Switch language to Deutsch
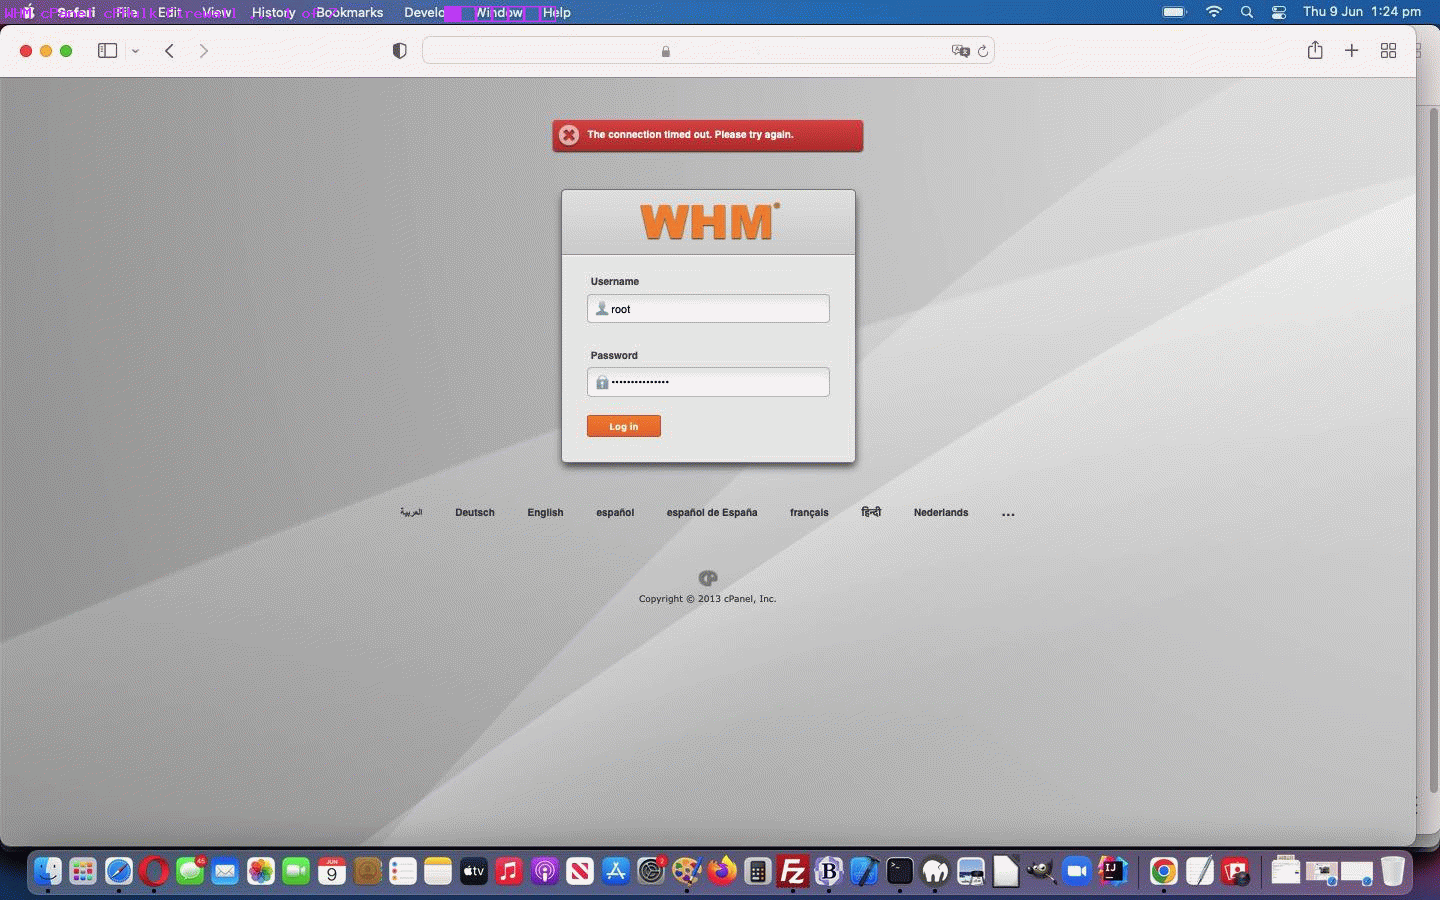Screen dimensions: 1440x900 click(x=475, y=512)
